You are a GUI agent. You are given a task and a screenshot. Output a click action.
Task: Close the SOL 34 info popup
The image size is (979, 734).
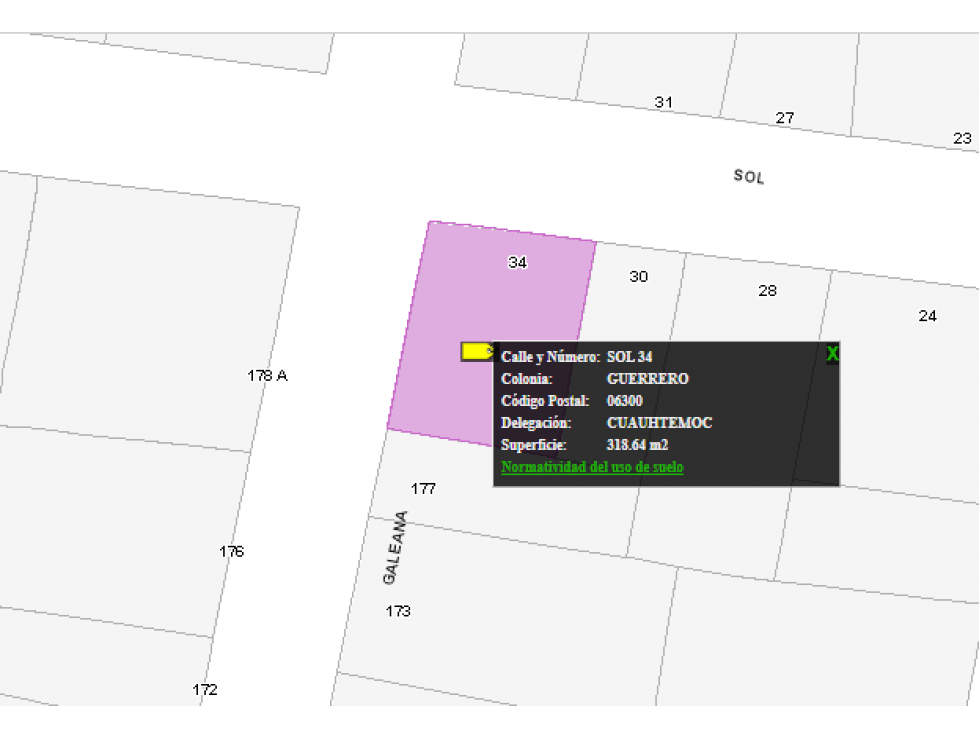tap(832, 354)
